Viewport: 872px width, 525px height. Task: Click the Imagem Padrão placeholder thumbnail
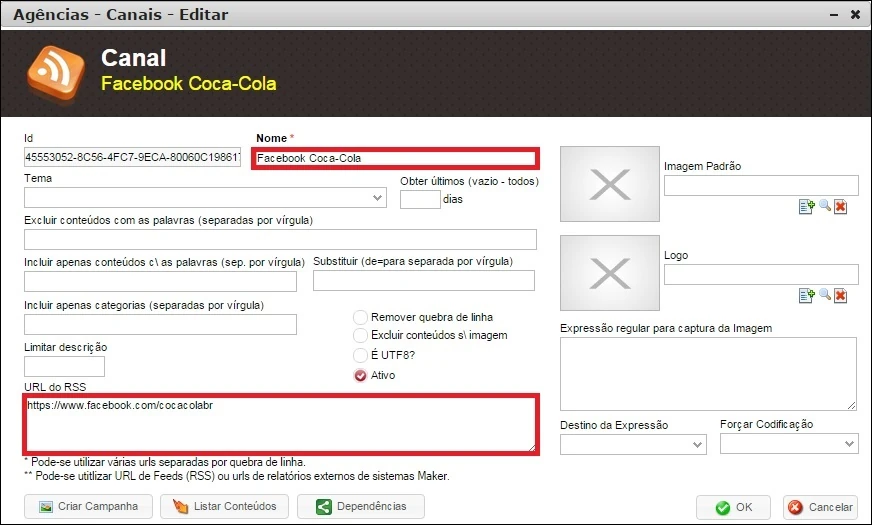point(610,184)
